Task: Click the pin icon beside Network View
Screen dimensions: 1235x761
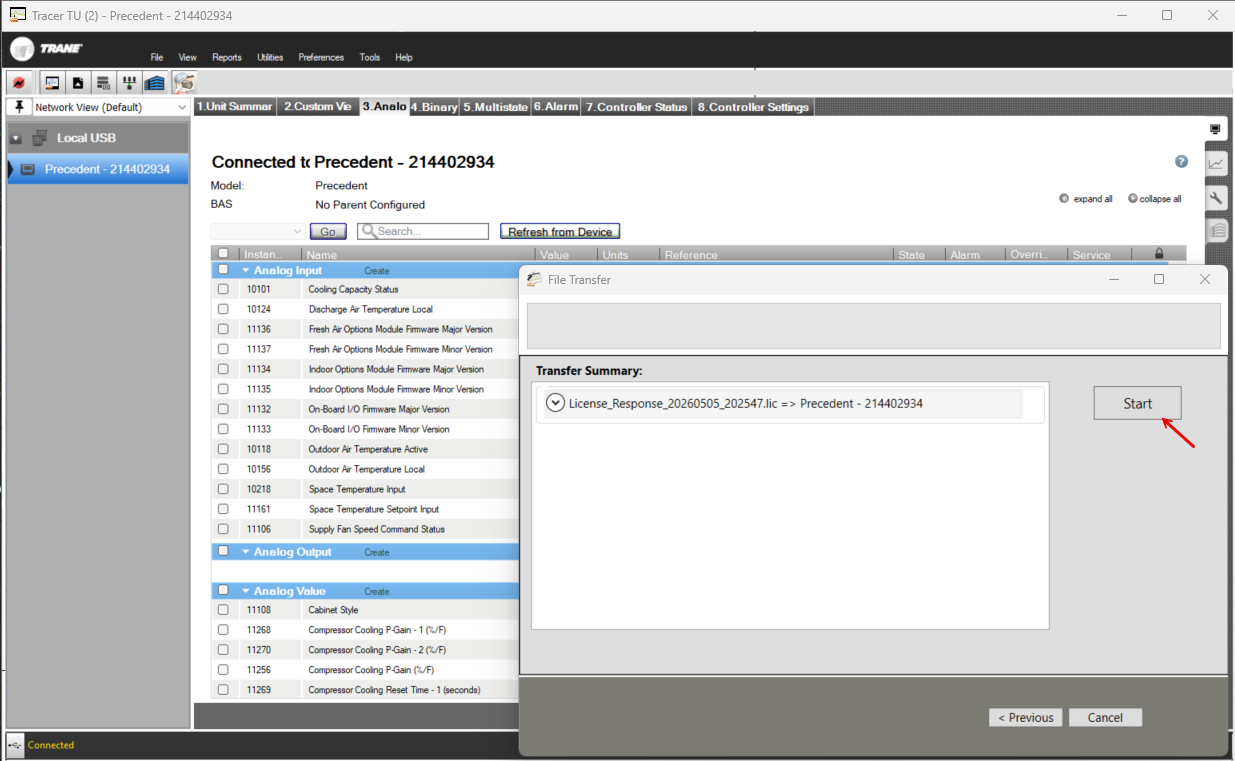Action: click(x=18, y=106)
